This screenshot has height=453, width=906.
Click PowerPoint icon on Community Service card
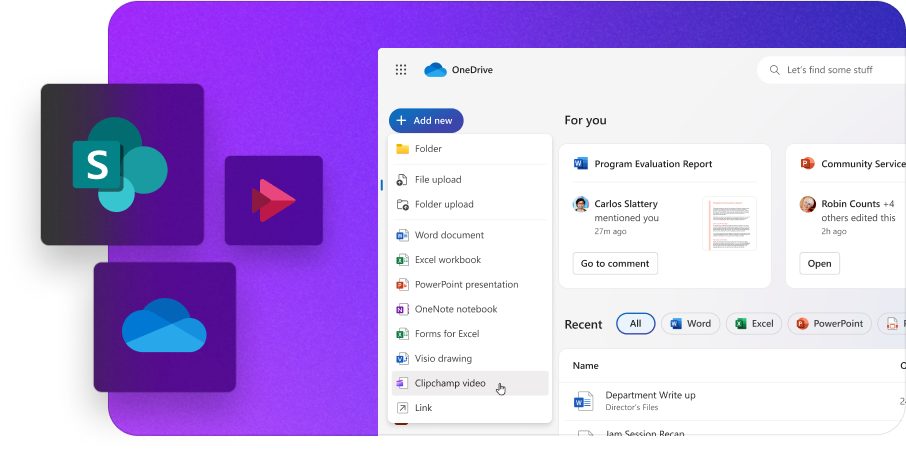click(807, 164)
